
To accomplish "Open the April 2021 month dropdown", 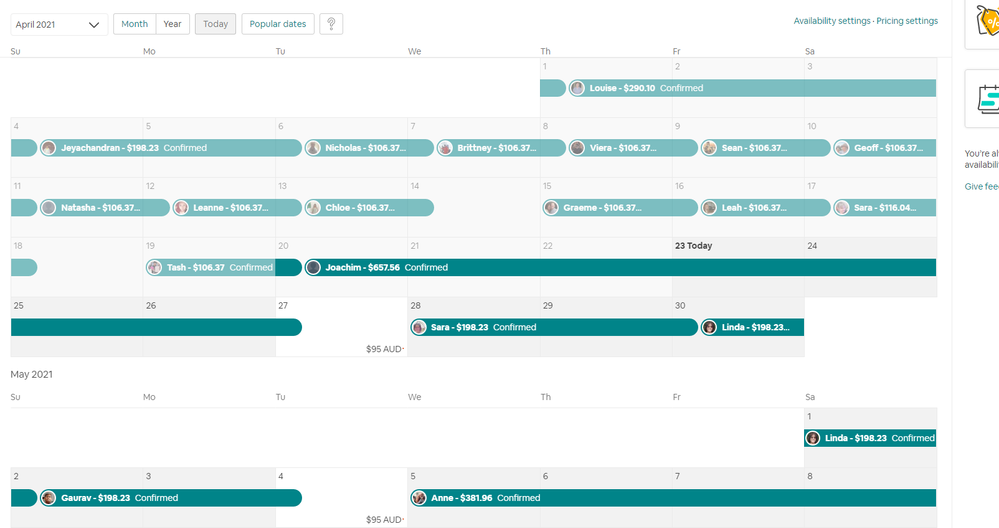I will pyautogui.click(x=59, y=24).
